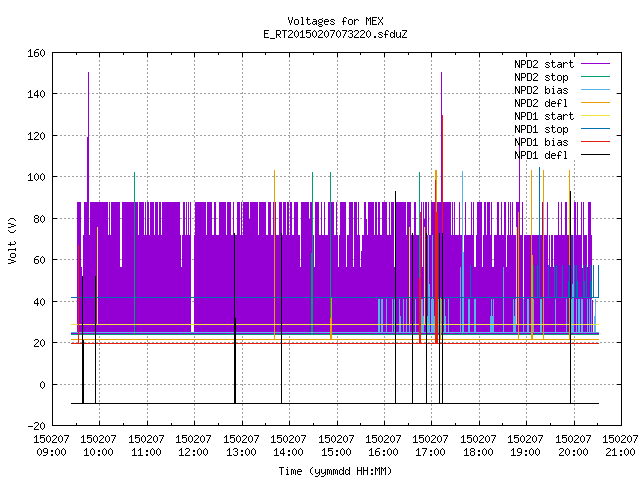
Task: Click the 'Time (yymmdd HH:MM)' x-axis label
Action: [335, 471]
